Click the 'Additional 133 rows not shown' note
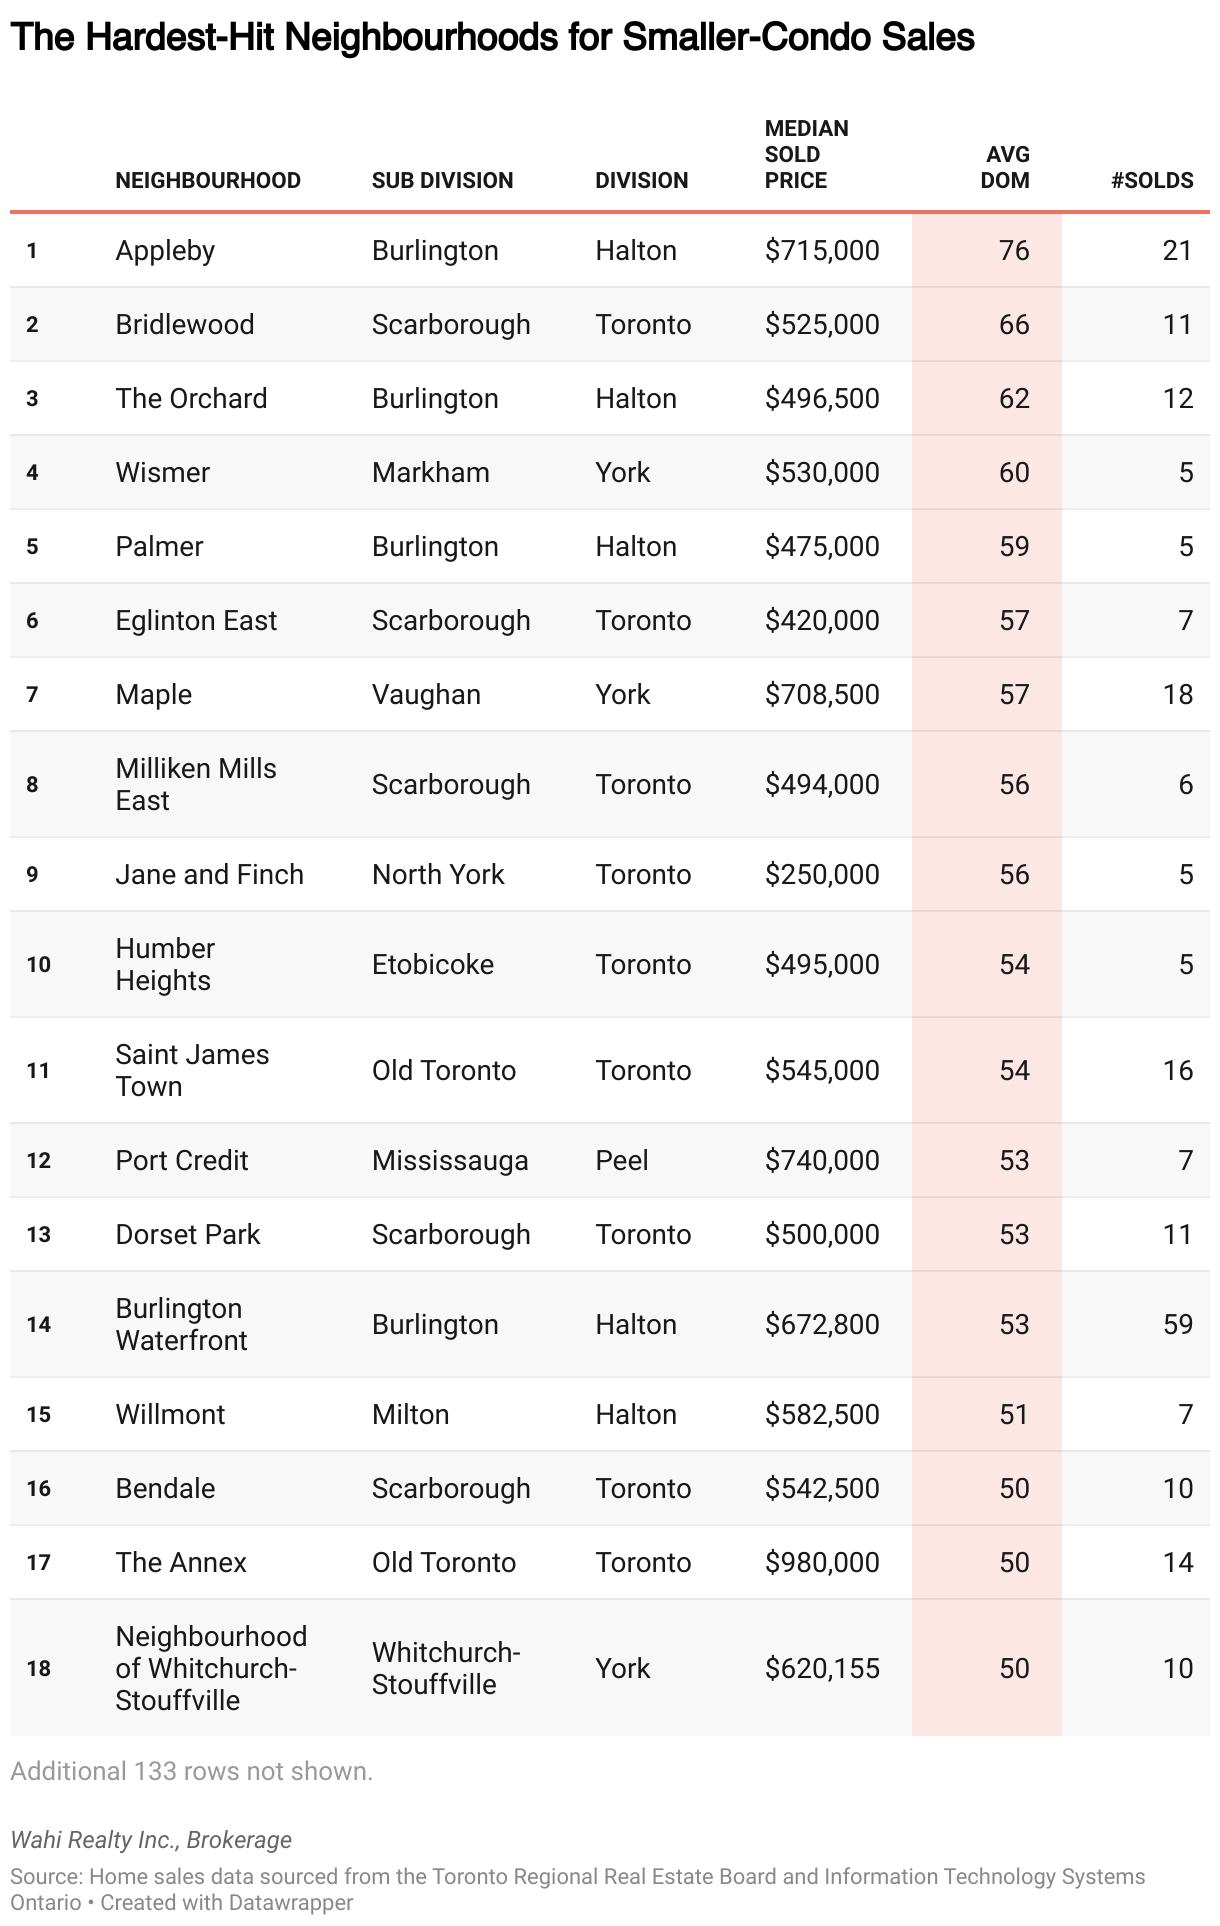The width and height of the screenshot is (1220, 1926). point(191,1772)
